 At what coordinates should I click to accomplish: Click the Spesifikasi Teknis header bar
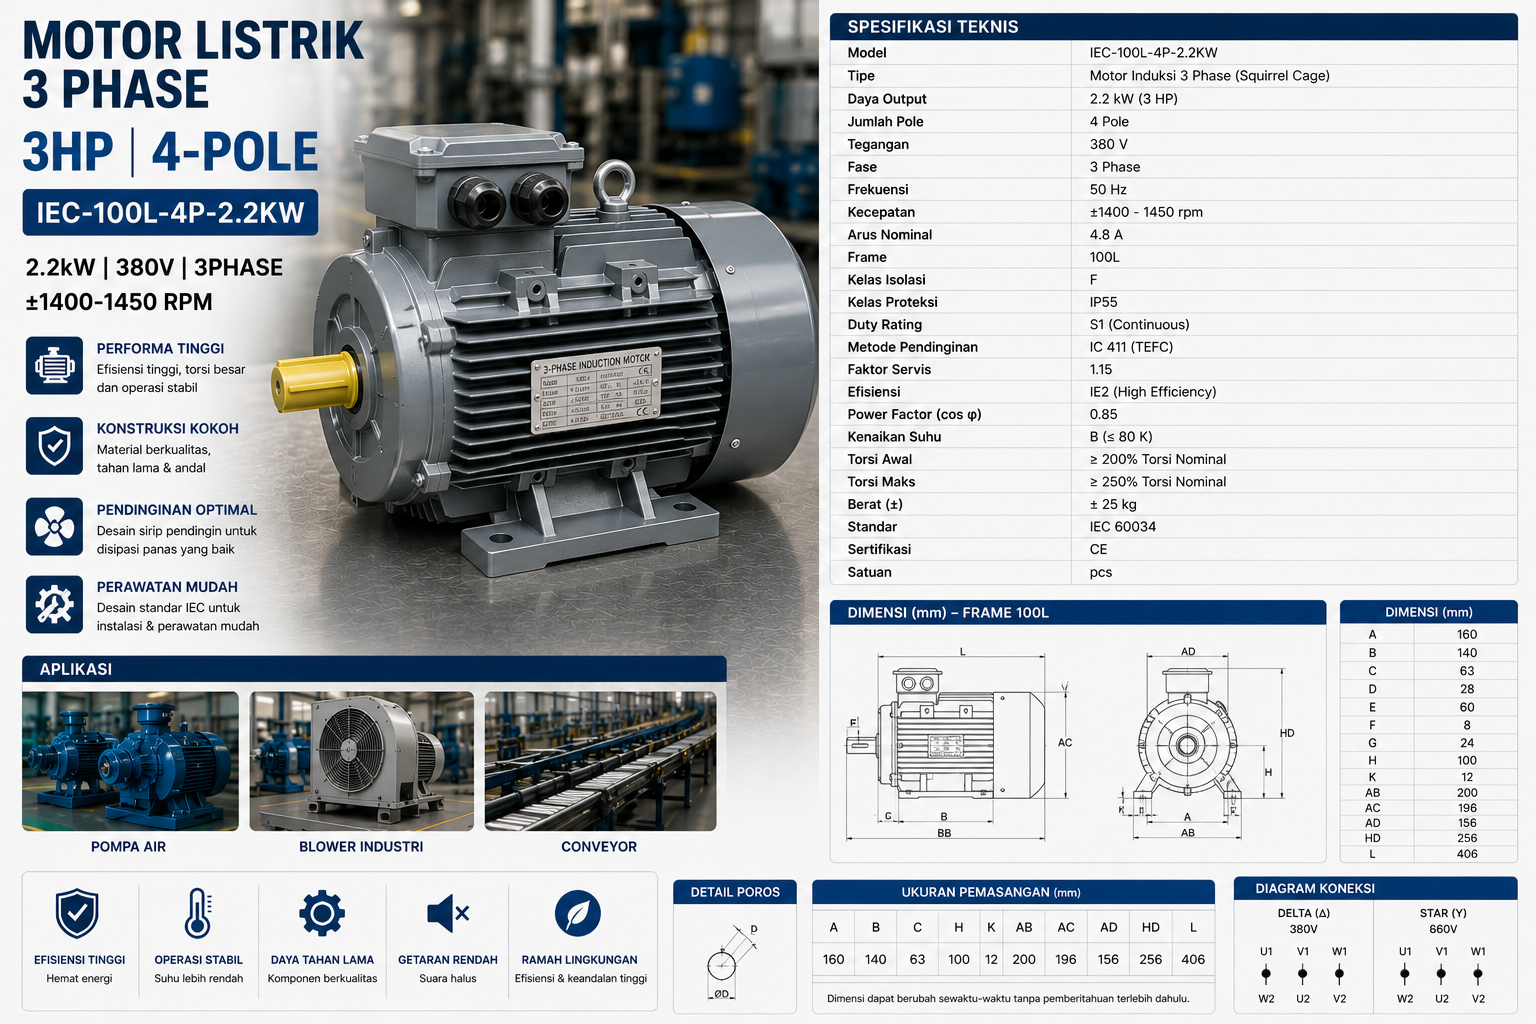coord(1174,27)
